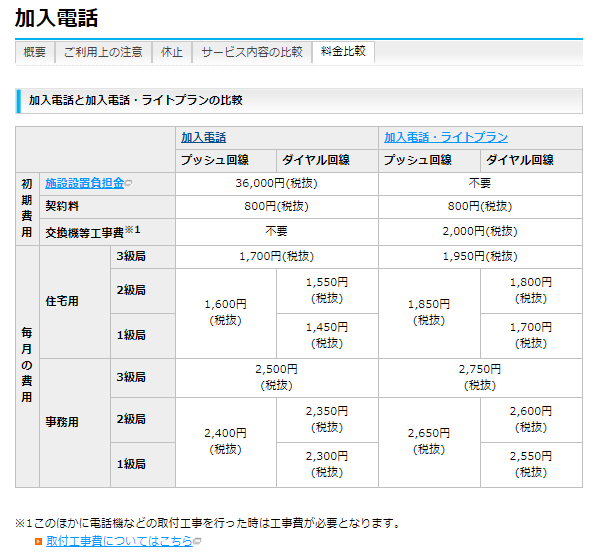Click the orange arrow bullet before 取付工事費

(x=38, y=542)
